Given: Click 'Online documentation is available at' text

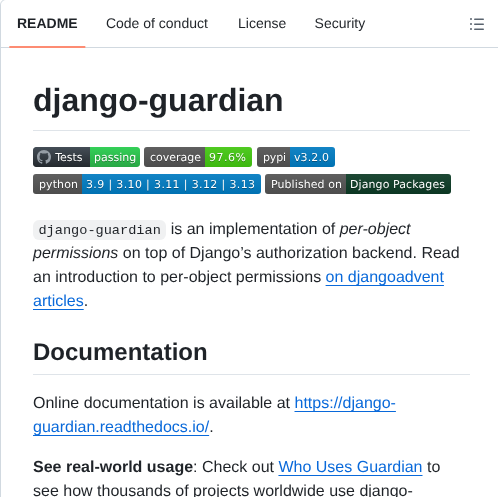Looking at the screenshot, I should coord(162,403).
